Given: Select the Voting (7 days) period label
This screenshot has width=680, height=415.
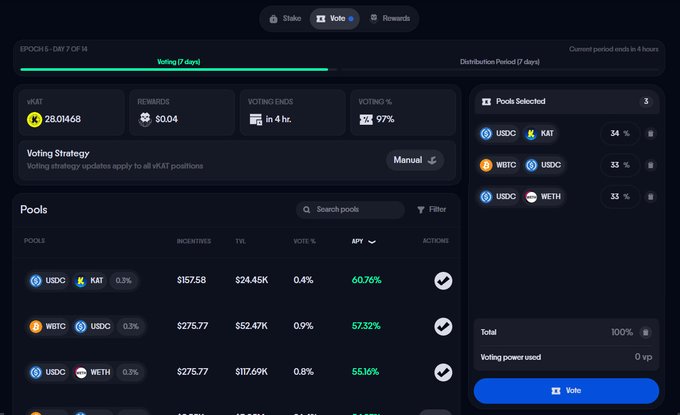Looking at the screenshot, I should 178,62.
